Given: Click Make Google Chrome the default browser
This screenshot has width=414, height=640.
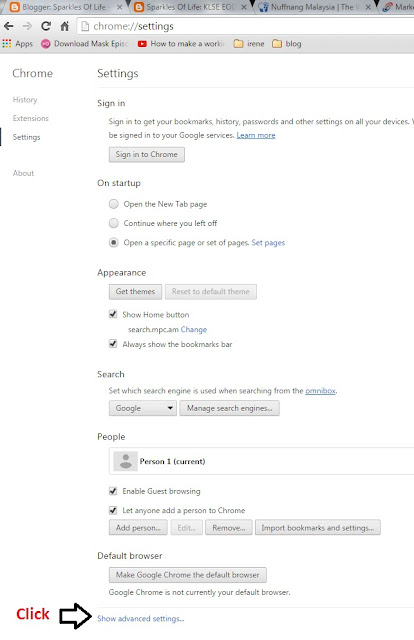Looking at the screenshot, I should [x=187, y=575].
